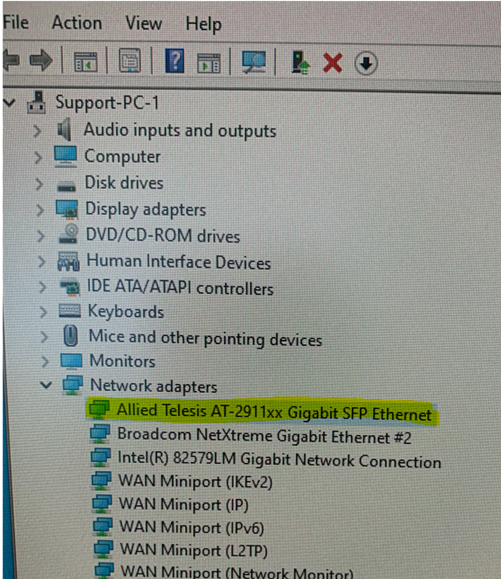Select WAN Miniport (IKEv2) adapter
This screenshot has height=579, width=501.
tap(195, 482)
